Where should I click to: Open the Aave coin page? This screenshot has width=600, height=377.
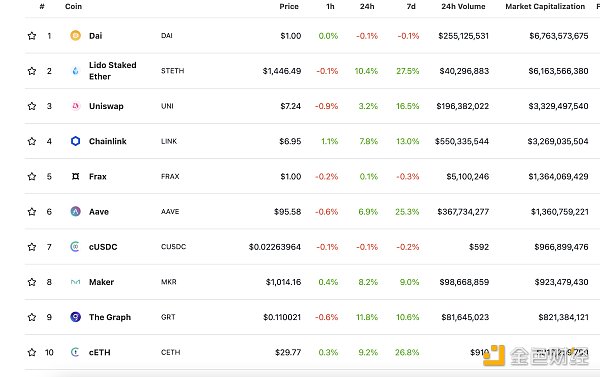(99, 212)
